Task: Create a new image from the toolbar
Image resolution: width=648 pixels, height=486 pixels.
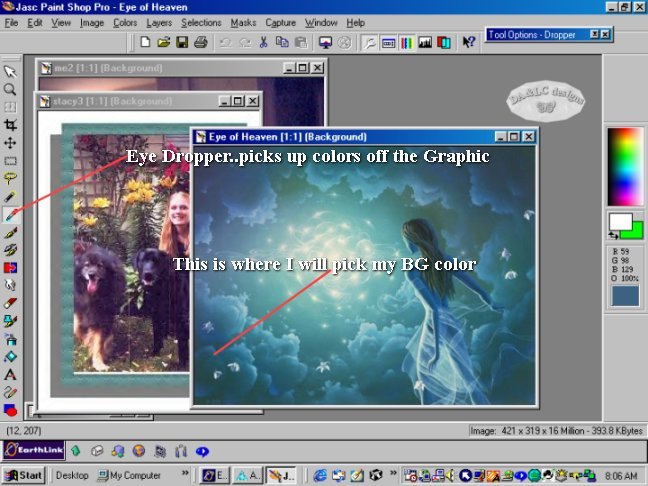Action: tap(145, 42)
